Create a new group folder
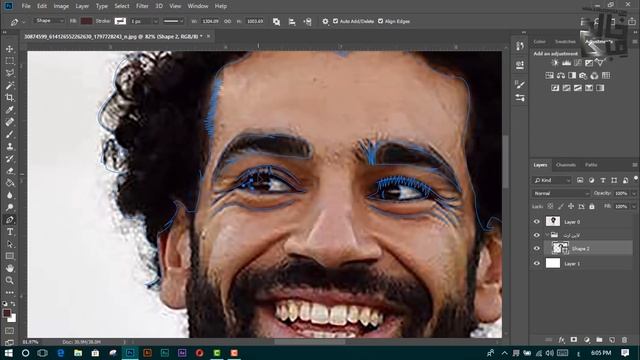Viewport: 640px width, 360px height. tap(599, 340)
